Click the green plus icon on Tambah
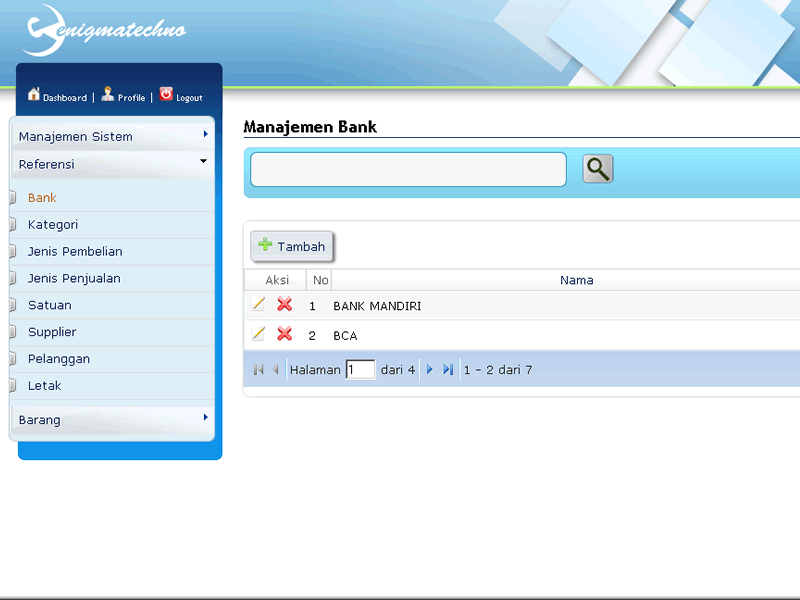This screenshot has width=800, height=600. tap(265, 244)
